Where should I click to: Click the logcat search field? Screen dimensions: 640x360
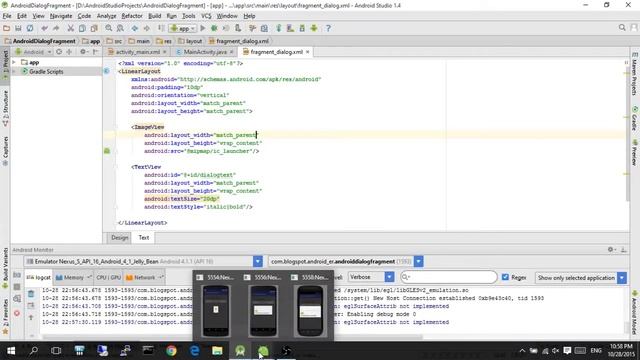[x=449, y=277]
